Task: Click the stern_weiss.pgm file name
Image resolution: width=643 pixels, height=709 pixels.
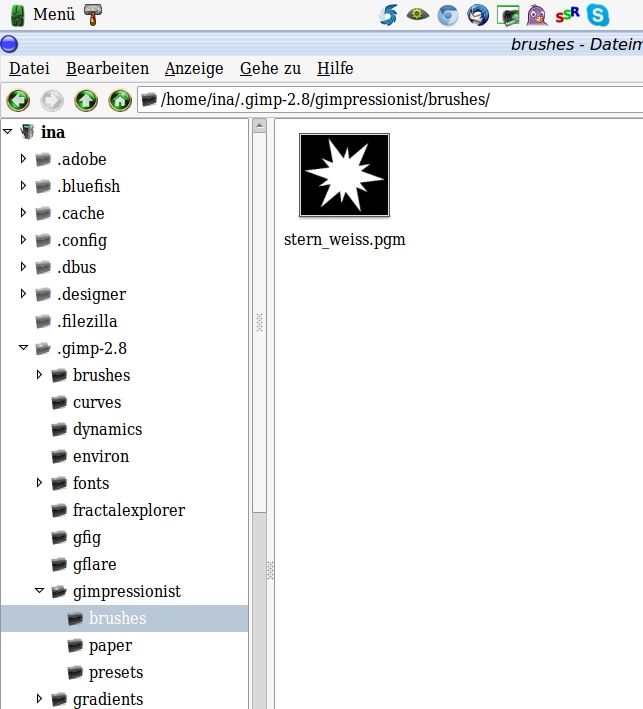Action: point(345,240)
